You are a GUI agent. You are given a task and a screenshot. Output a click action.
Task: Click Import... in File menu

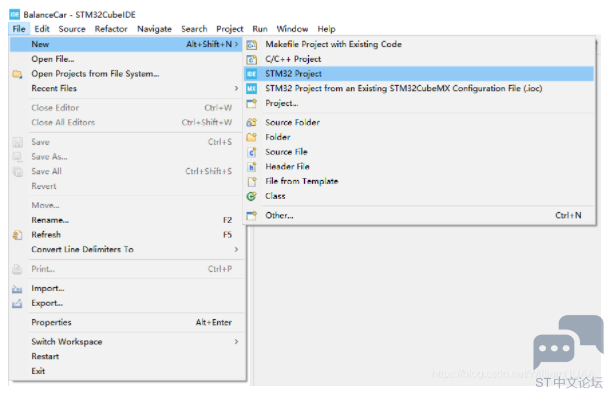click(x=126, y=289)
